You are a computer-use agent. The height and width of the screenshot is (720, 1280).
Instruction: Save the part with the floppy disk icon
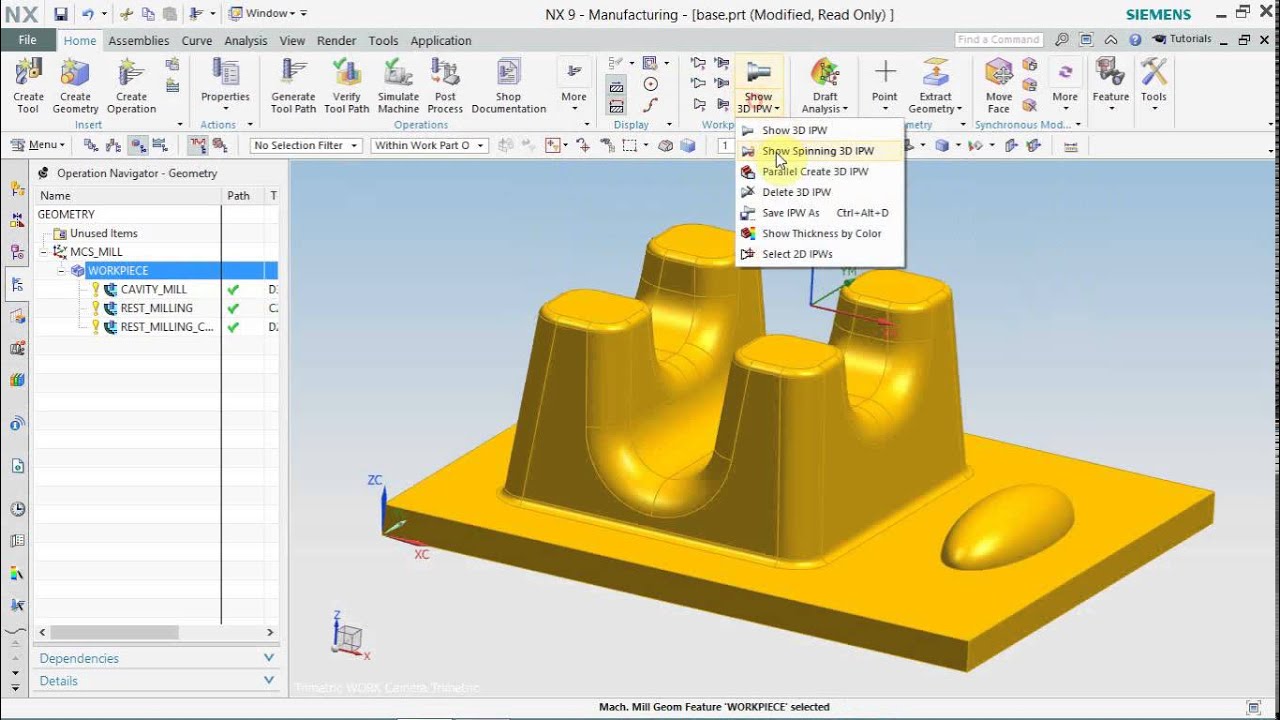point(61,14)
